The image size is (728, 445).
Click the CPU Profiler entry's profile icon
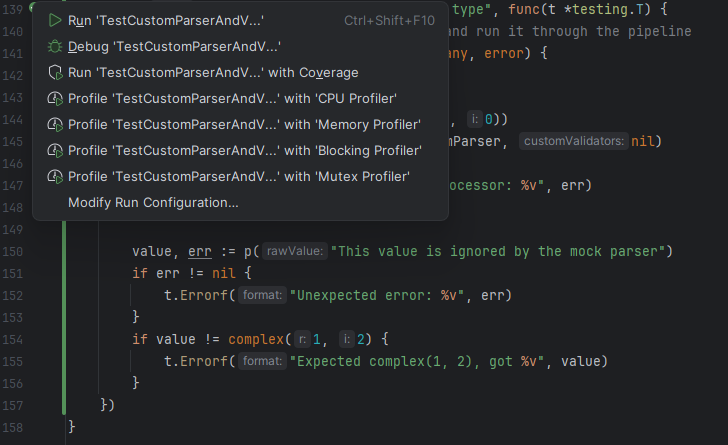point(55,98)
